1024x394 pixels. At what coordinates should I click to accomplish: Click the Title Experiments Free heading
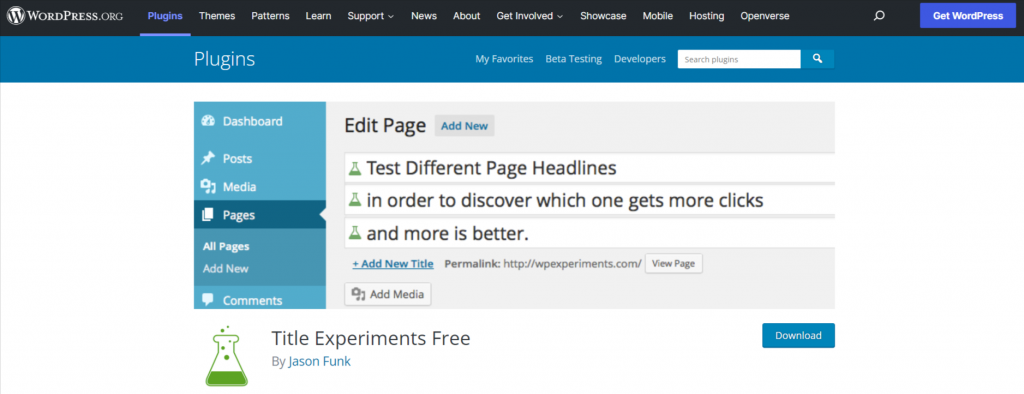pyautogui.click(x=371, y=338)
